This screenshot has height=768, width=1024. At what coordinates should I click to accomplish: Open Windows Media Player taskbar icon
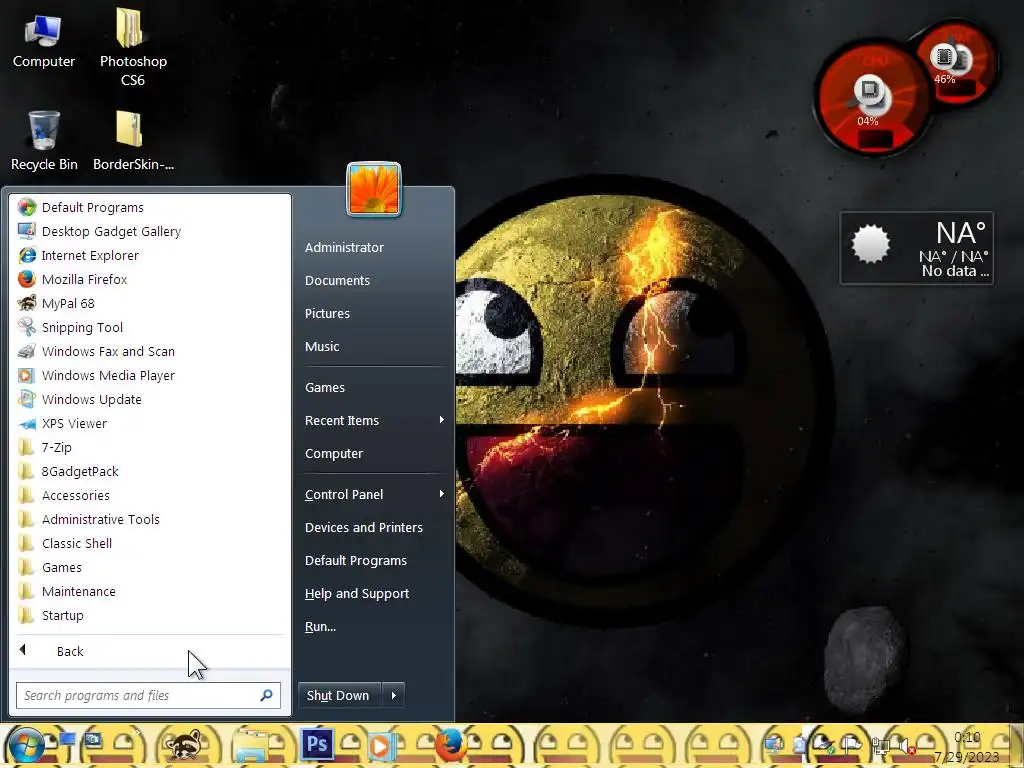tap(380, 746)
